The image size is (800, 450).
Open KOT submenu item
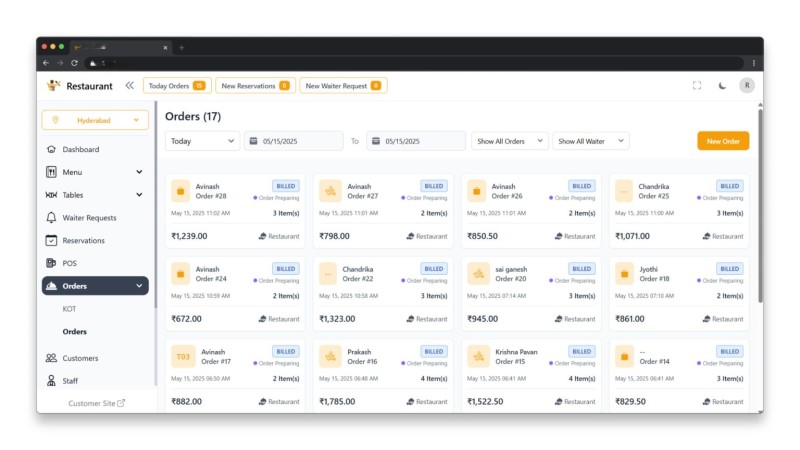(x=69, y=309)
